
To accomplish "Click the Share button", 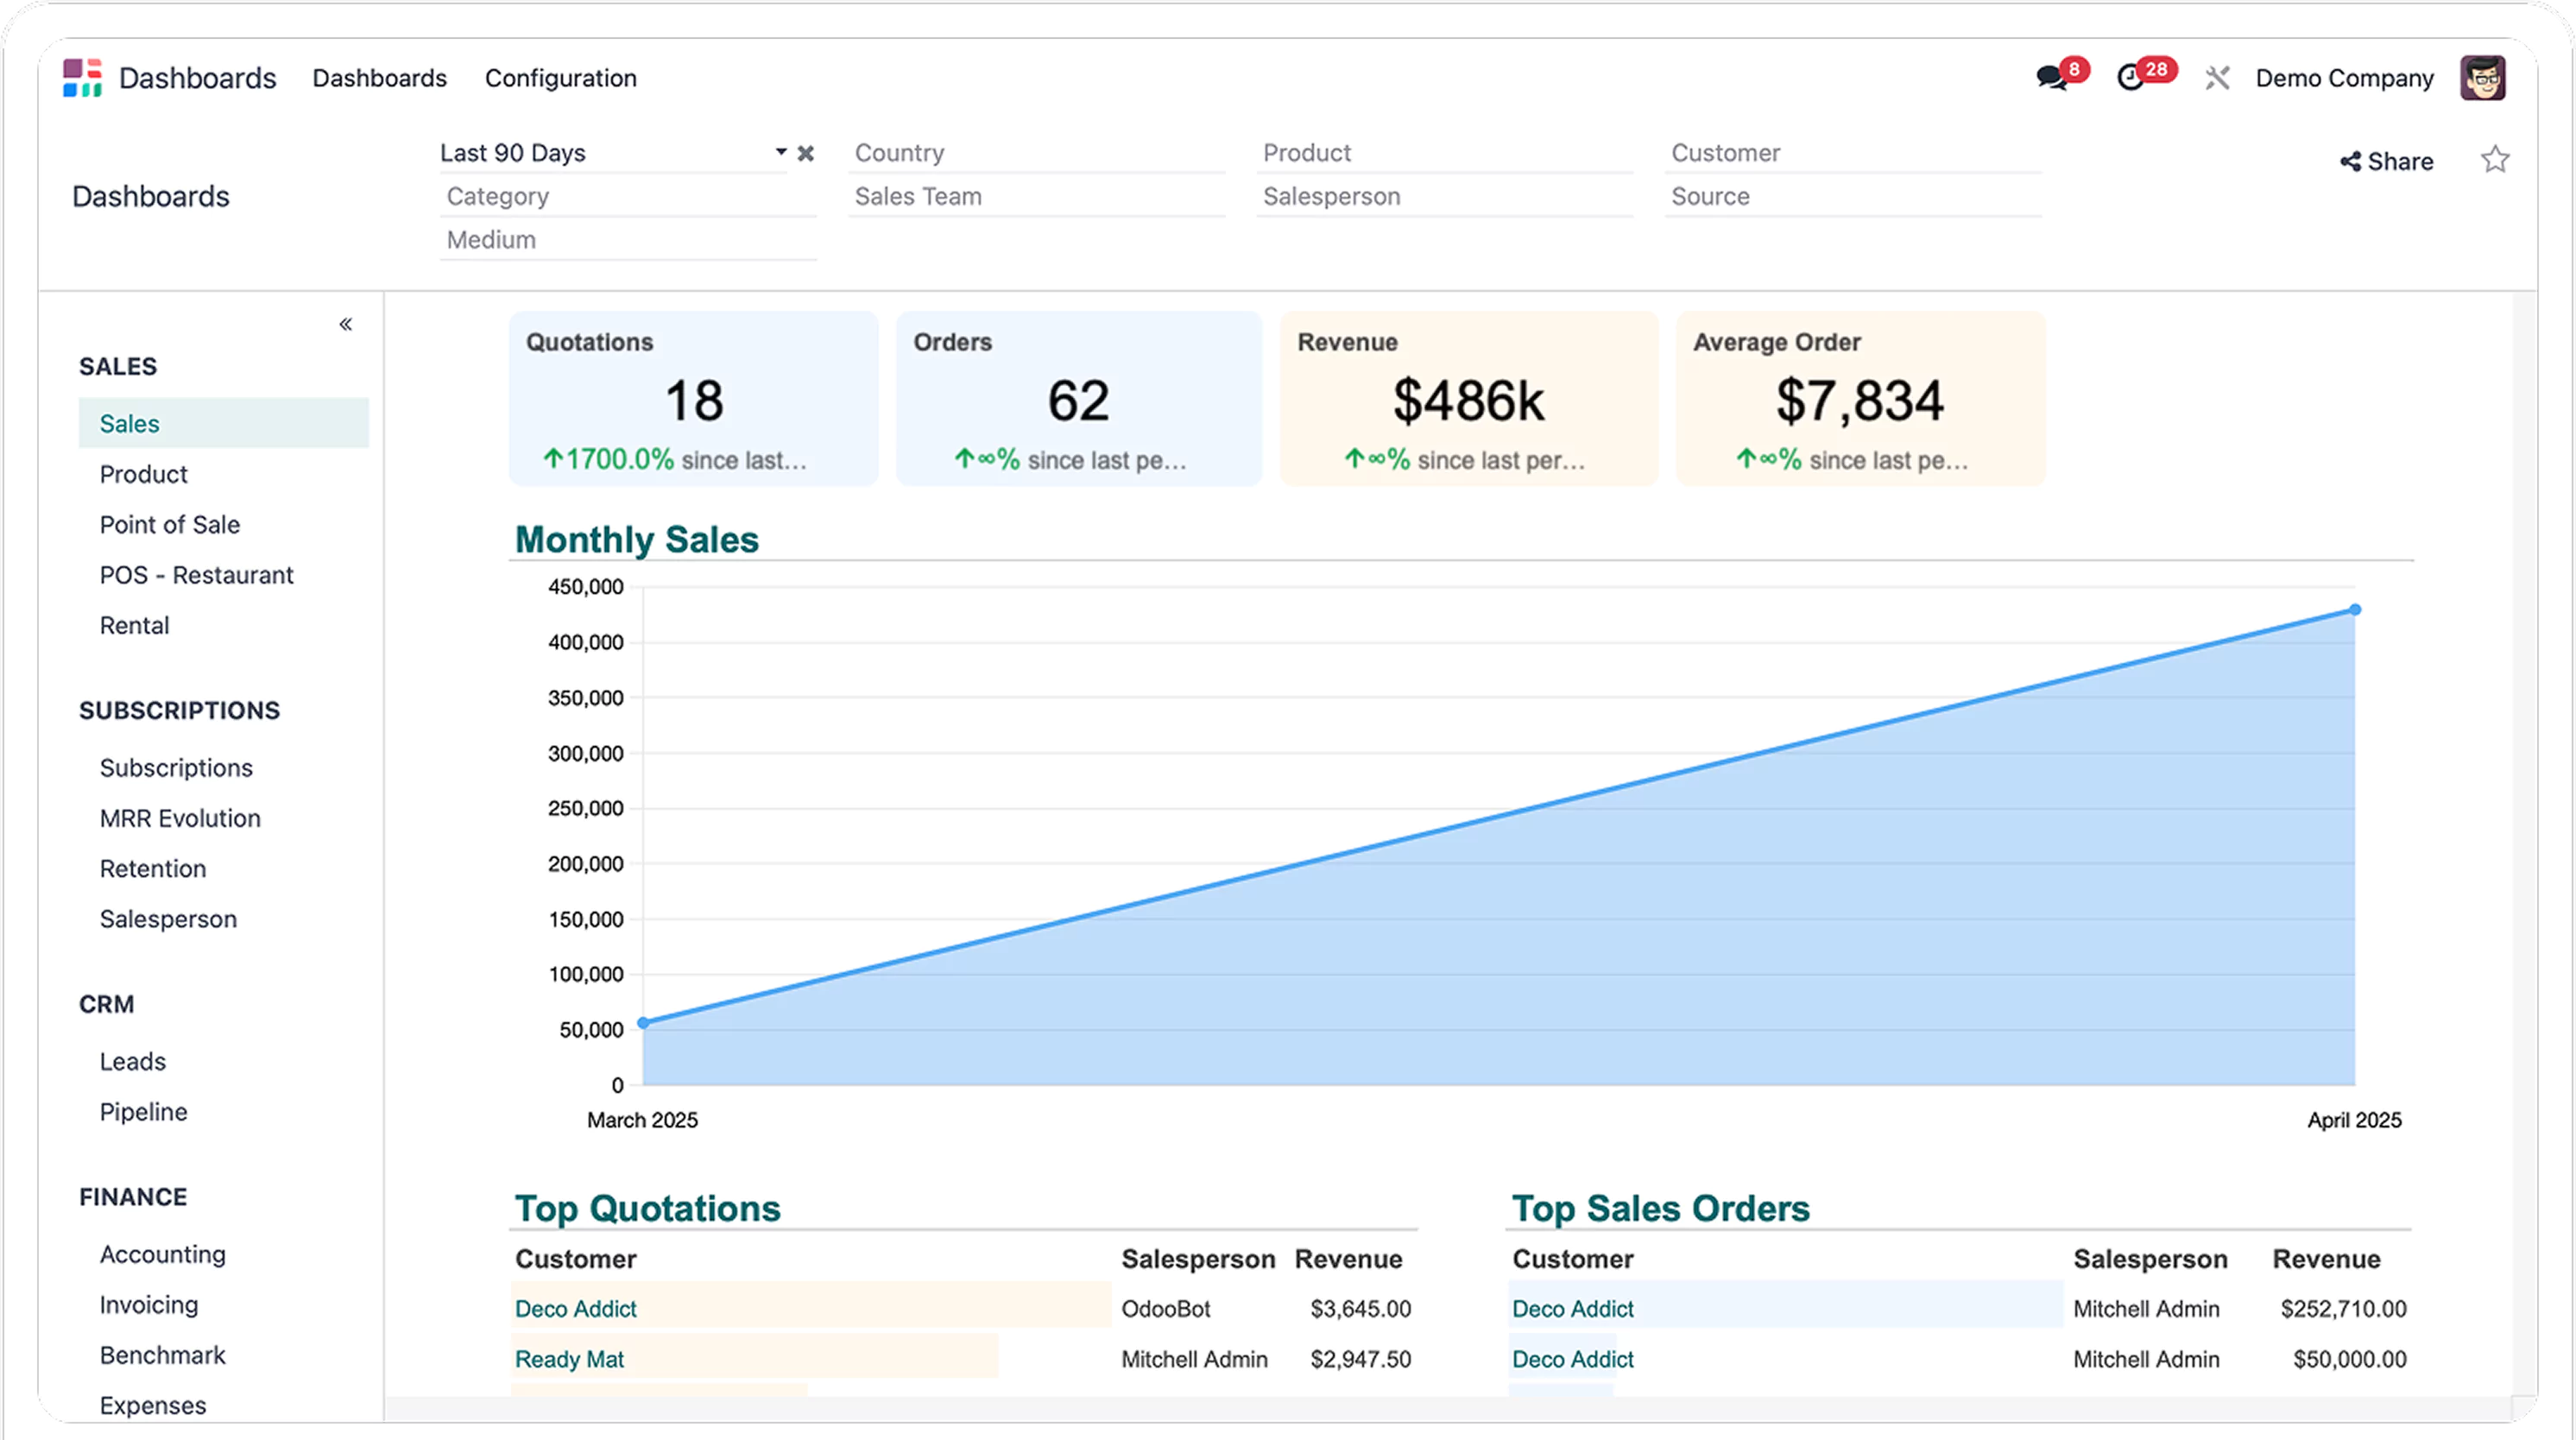I will tap(2386, 161).
